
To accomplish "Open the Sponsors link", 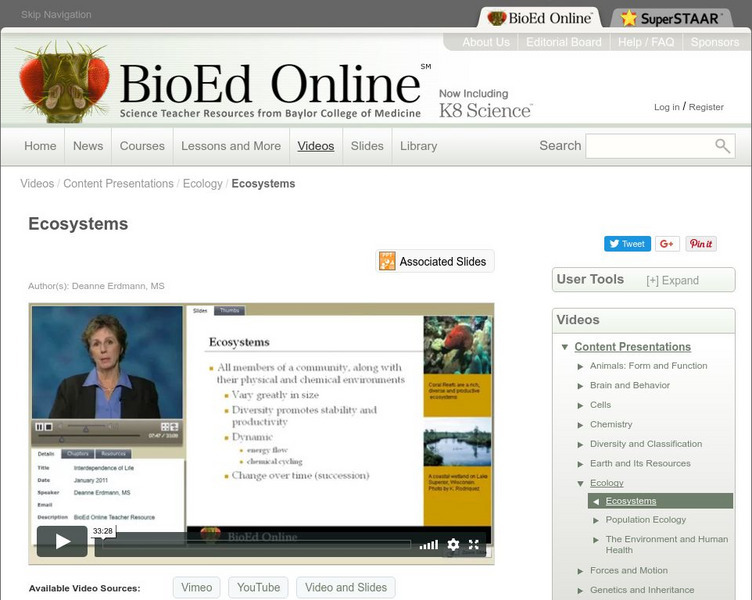I will point(715,42).
